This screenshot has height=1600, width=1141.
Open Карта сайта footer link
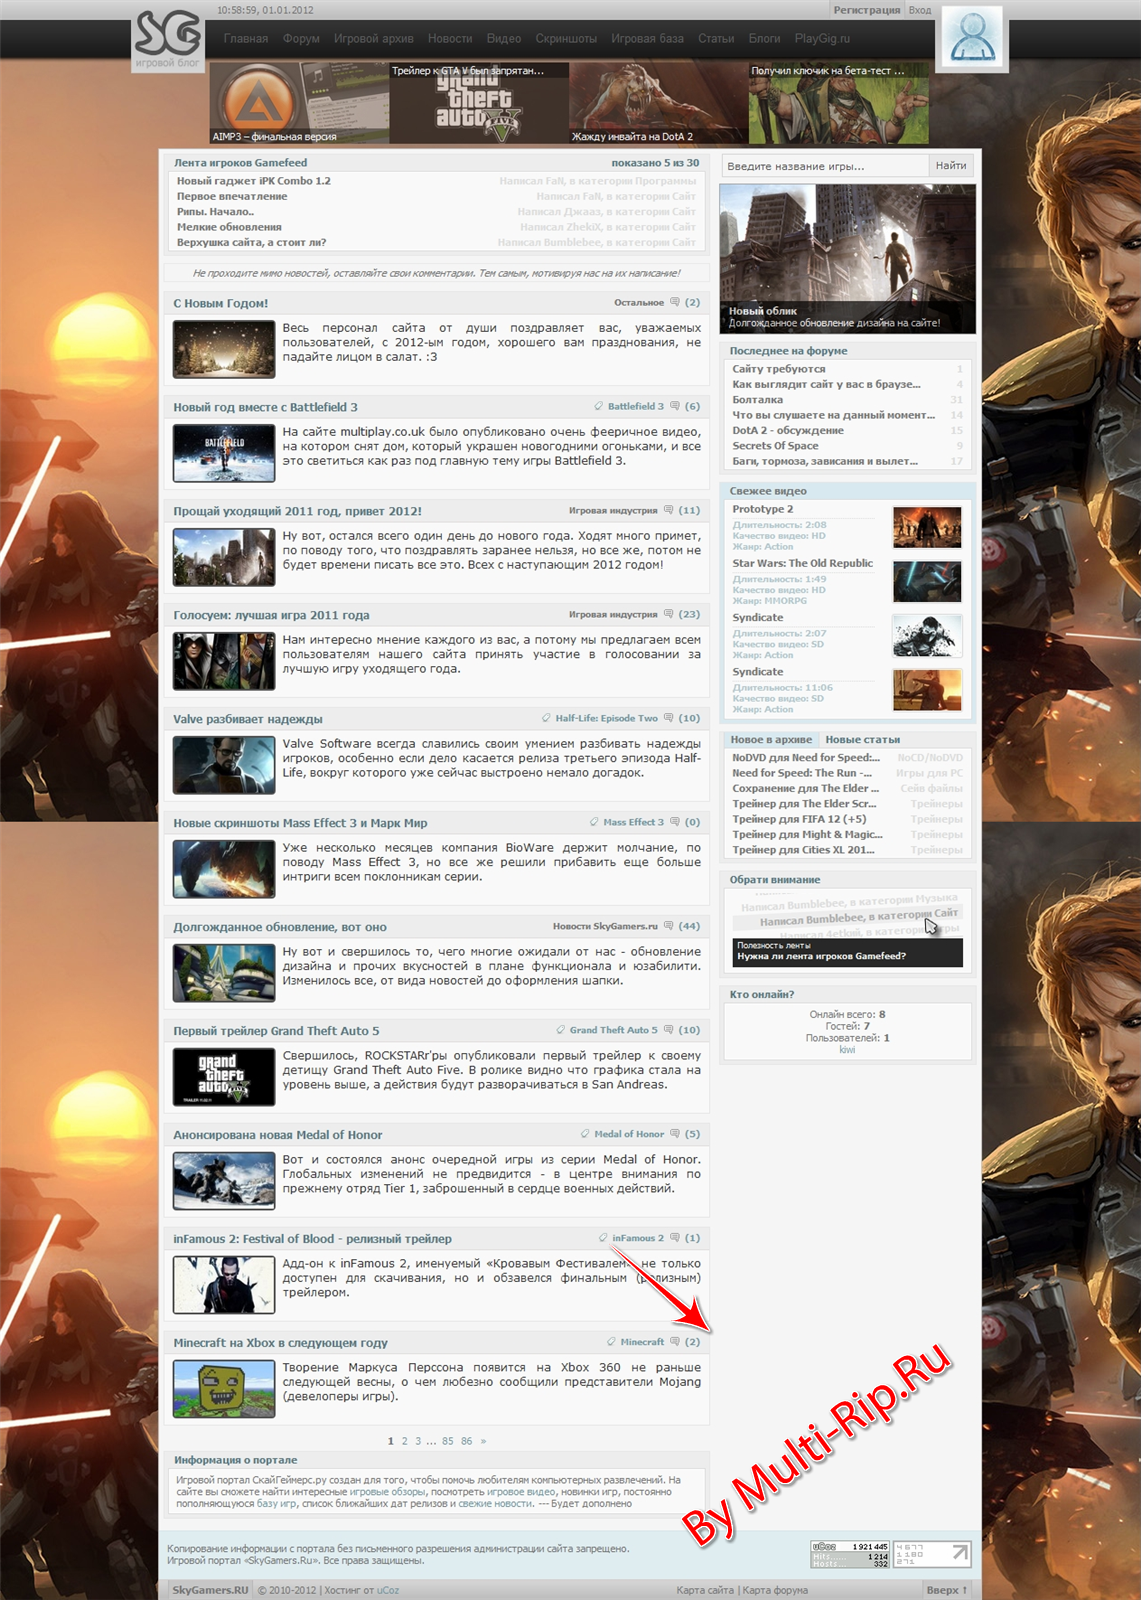pos(705,1590)
